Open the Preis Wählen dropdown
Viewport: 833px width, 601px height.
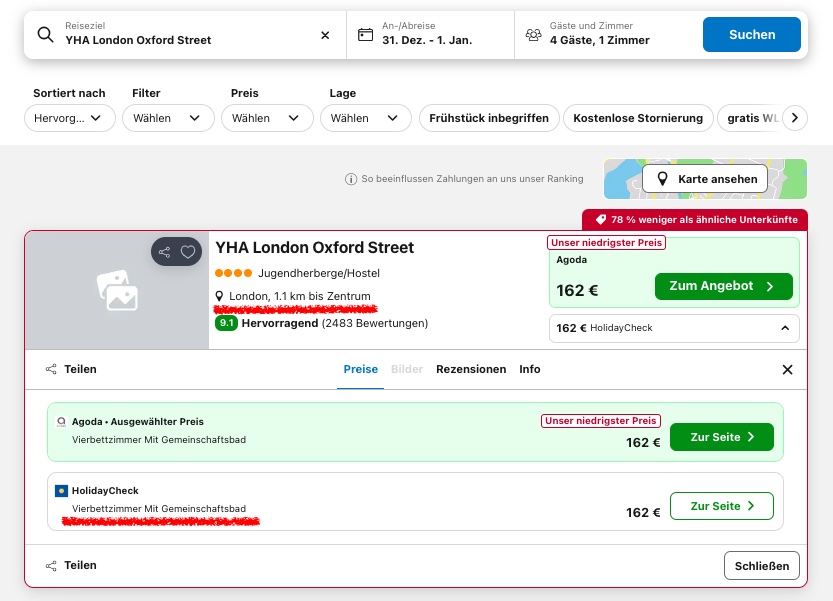coord(267,118)
